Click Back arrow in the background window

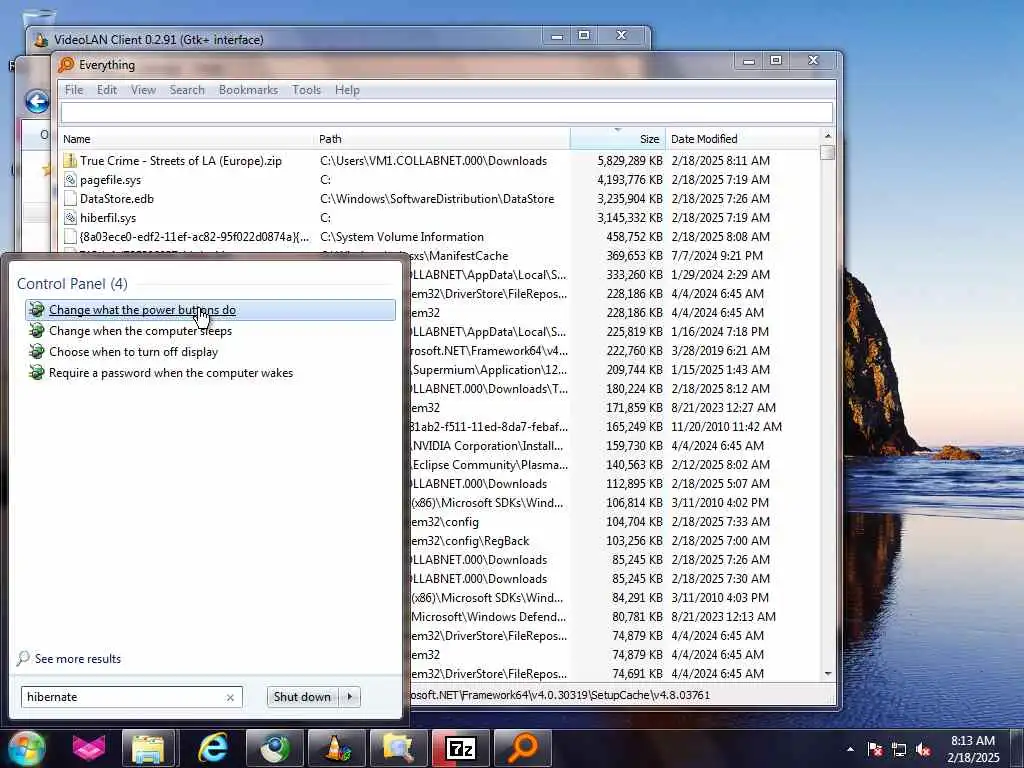click(37, 102)
